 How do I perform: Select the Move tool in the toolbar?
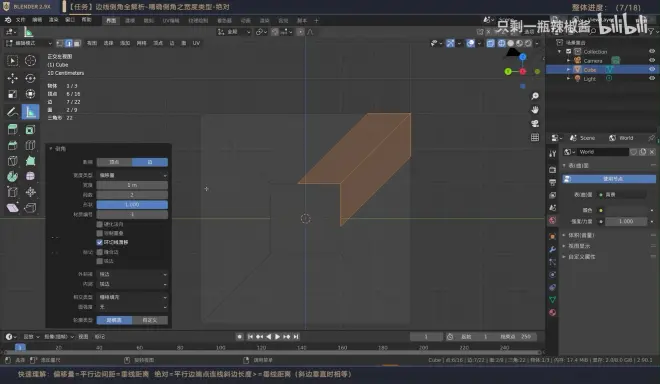13,78
